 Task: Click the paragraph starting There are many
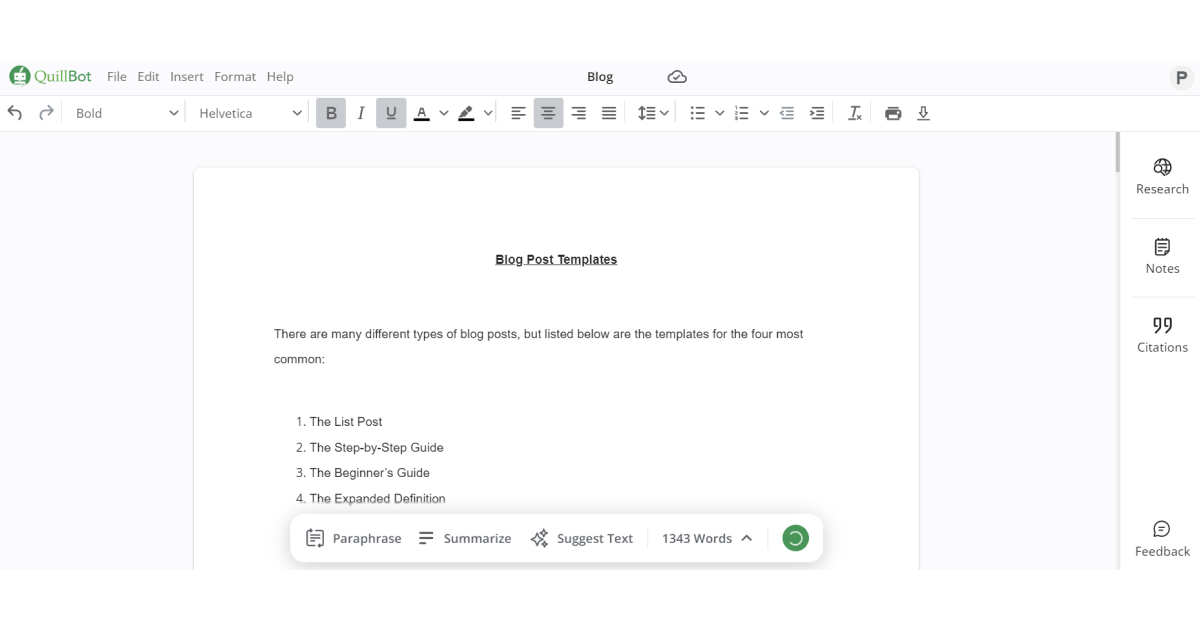(x=538, y=346)
